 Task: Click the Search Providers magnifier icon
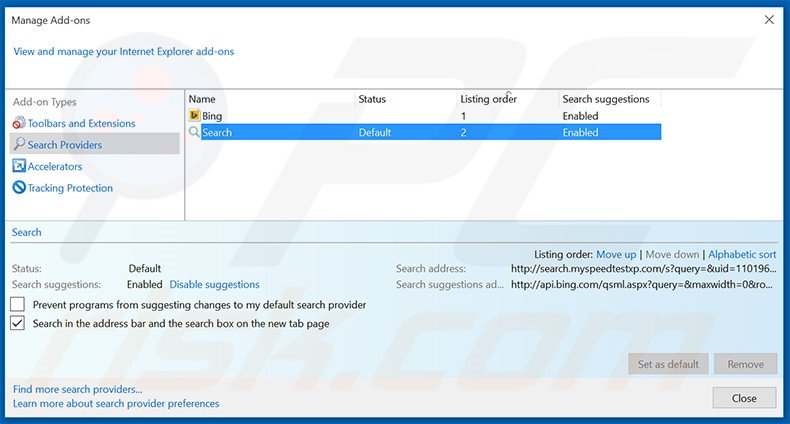pos(19,144)
